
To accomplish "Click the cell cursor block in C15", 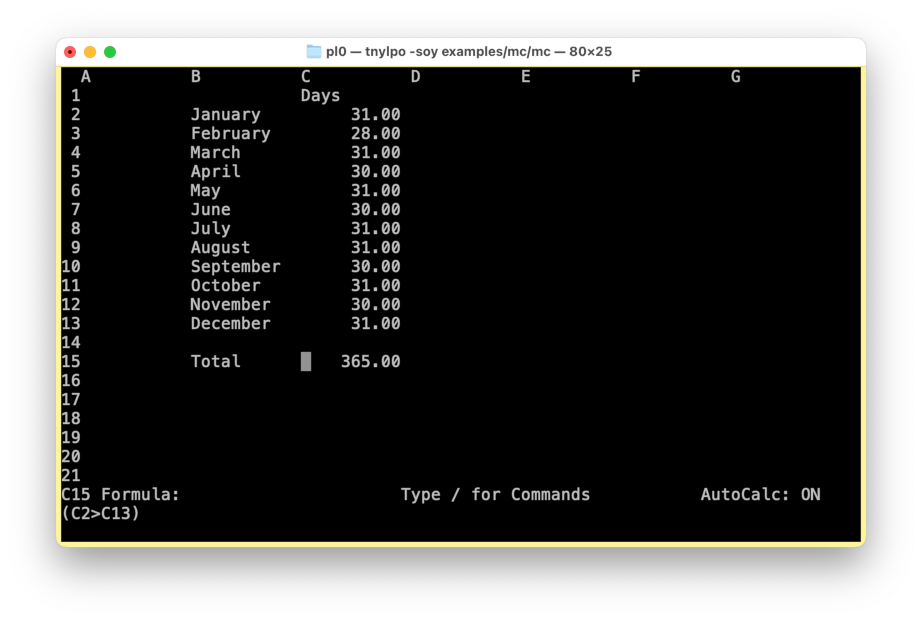I will pos(306,362).
